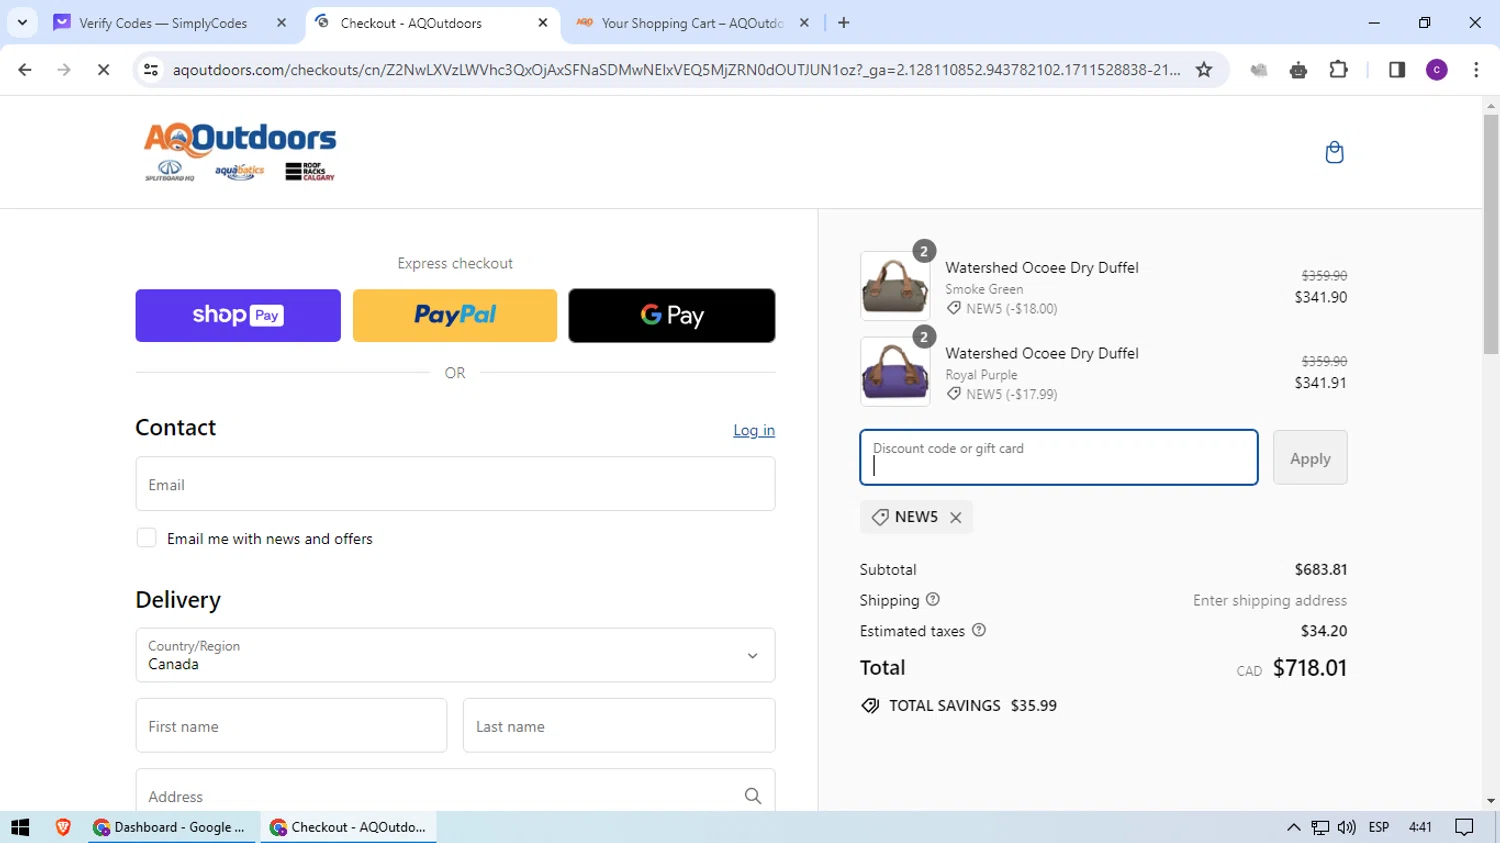
Task: Pay with Shop Pay
Action: 238,315
